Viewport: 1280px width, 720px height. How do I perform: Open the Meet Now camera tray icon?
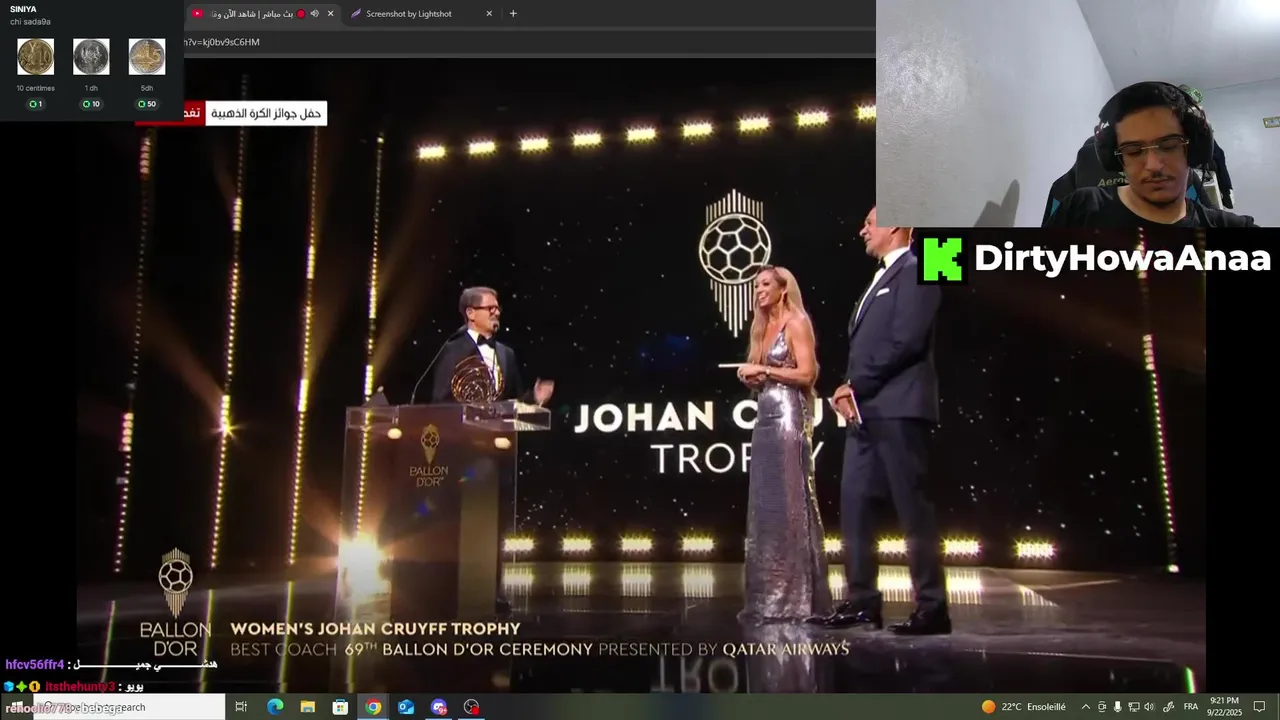point(1102,707)
